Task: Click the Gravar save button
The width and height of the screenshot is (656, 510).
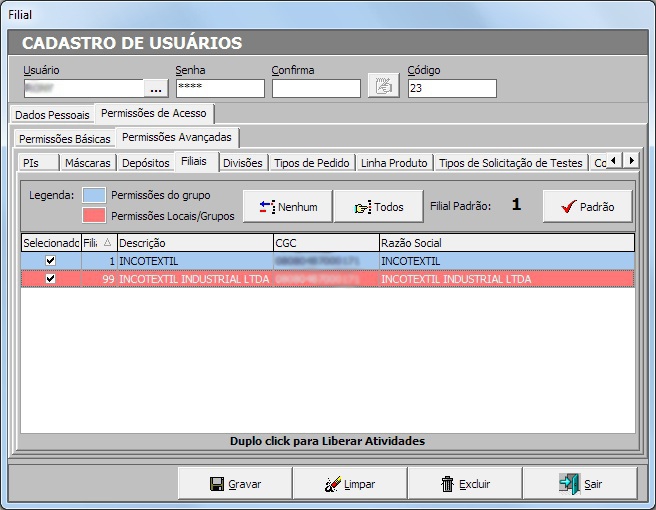Action: (235, 483)
